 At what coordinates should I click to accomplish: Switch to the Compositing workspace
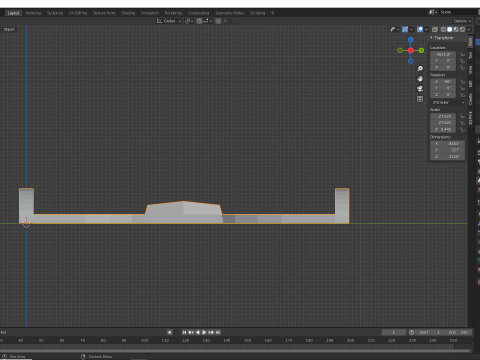click(199, 13)
